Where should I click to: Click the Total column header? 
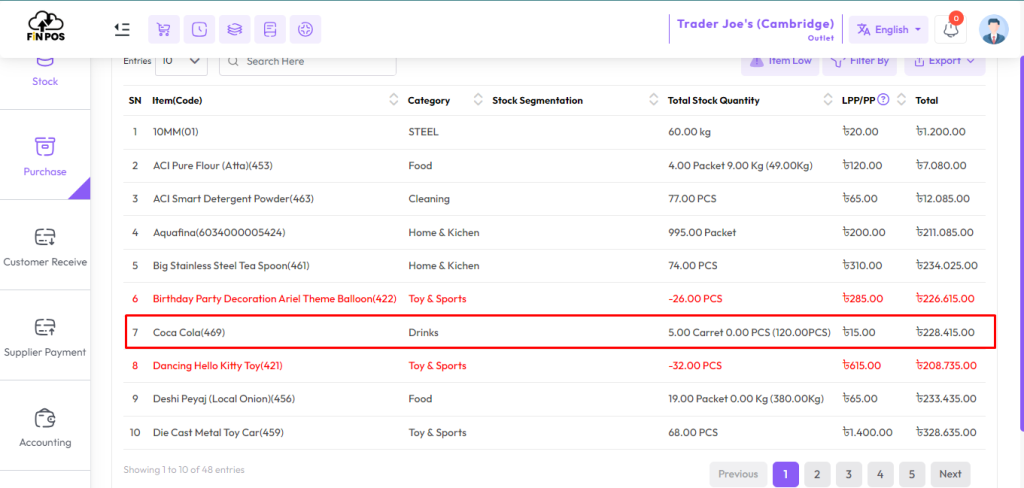pos(927,101)
